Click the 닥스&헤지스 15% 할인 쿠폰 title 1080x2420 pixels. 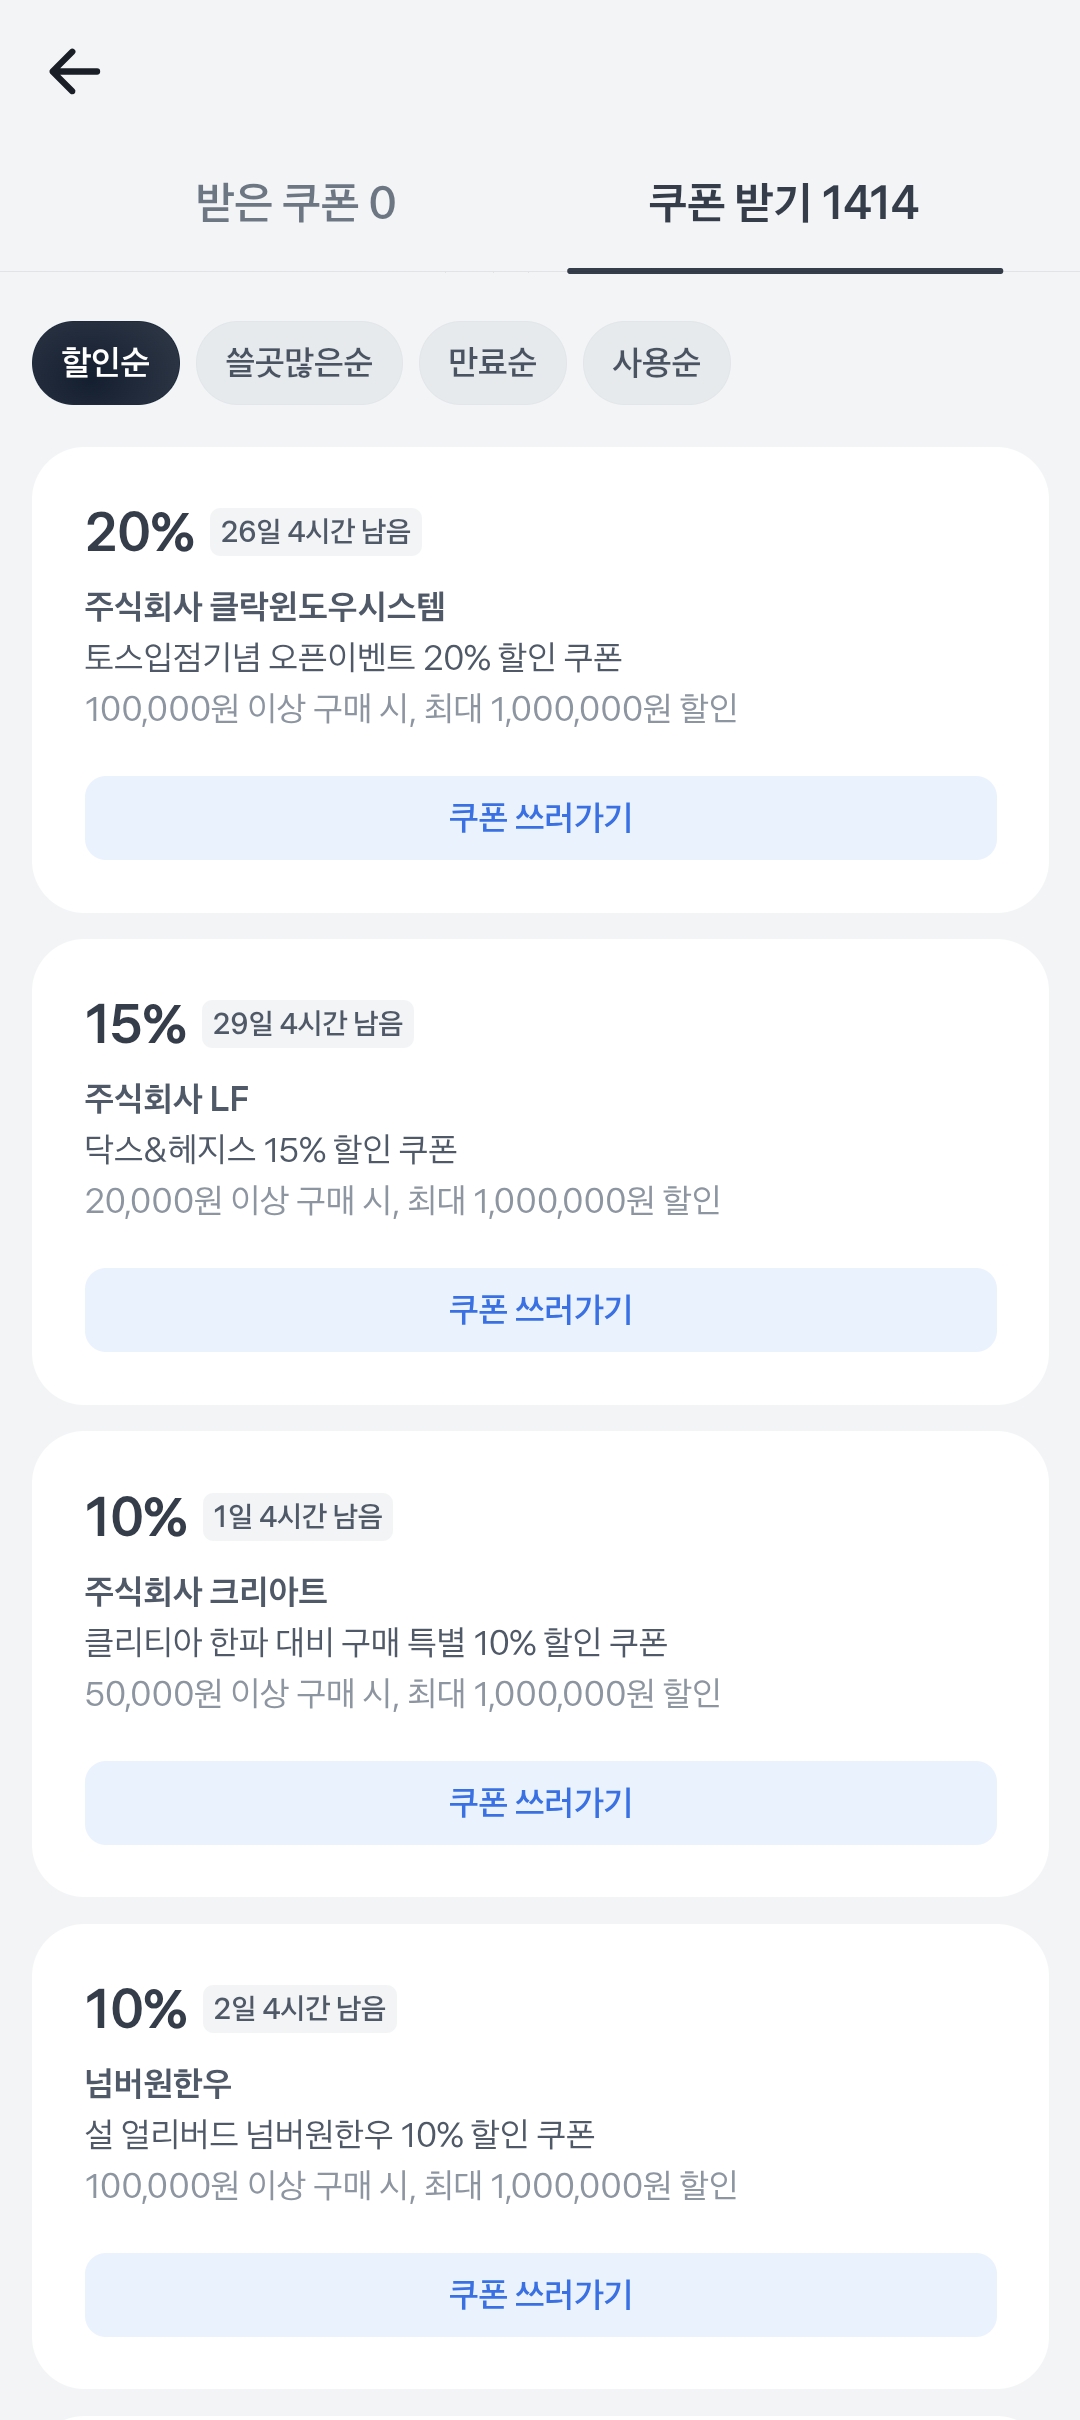click(271, 1150)
